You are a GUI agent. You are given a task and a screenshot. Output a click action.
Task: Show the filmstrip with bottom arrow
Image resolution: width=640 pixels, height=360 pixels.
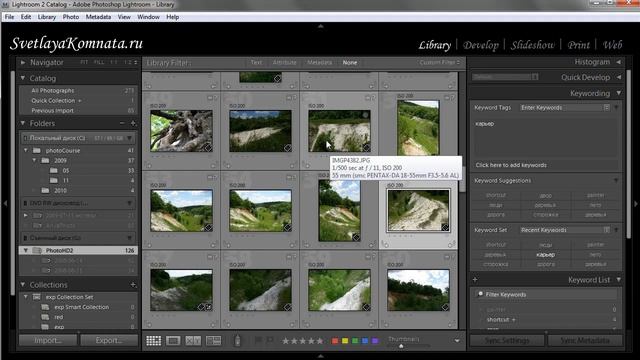point(320,356)
